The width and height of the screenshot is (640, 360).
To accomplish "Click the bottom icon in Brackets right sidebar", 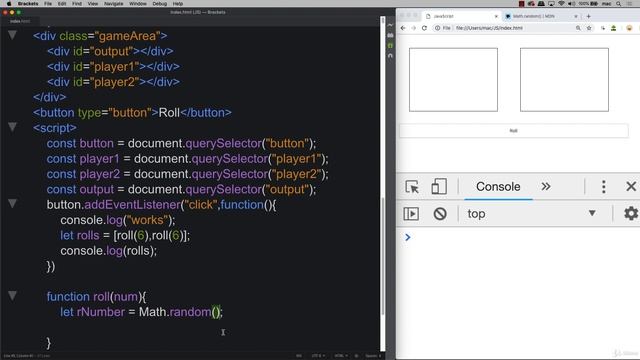I will tap(390, 55).
